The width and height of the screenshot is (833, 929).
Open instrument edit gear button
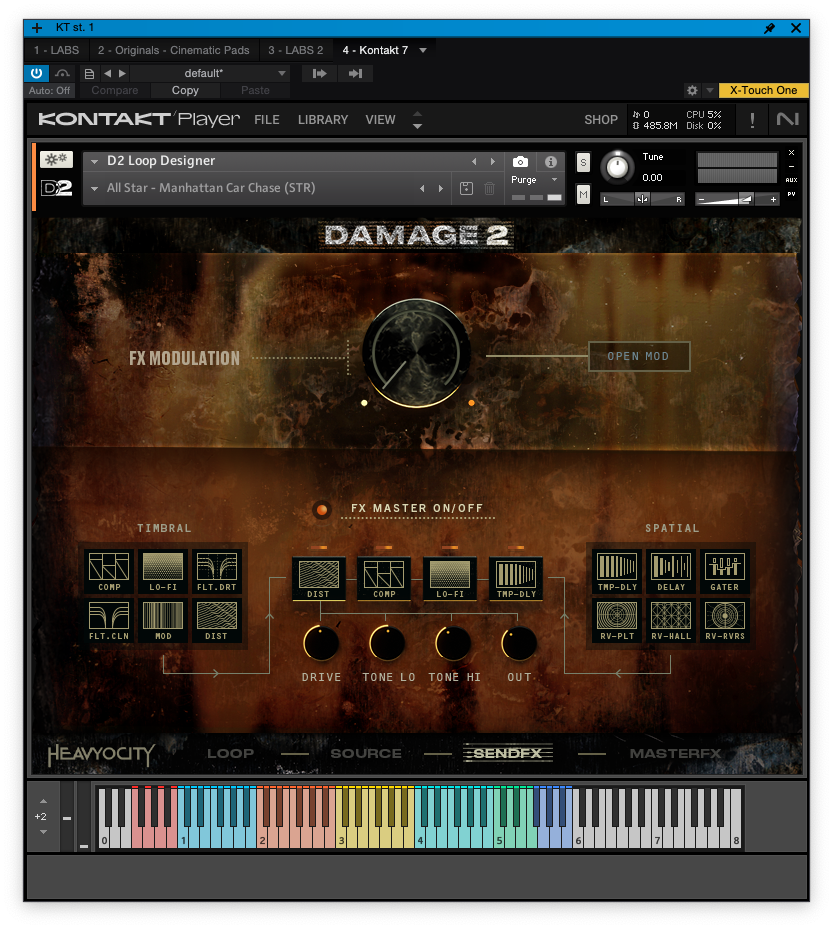[56, 159]
